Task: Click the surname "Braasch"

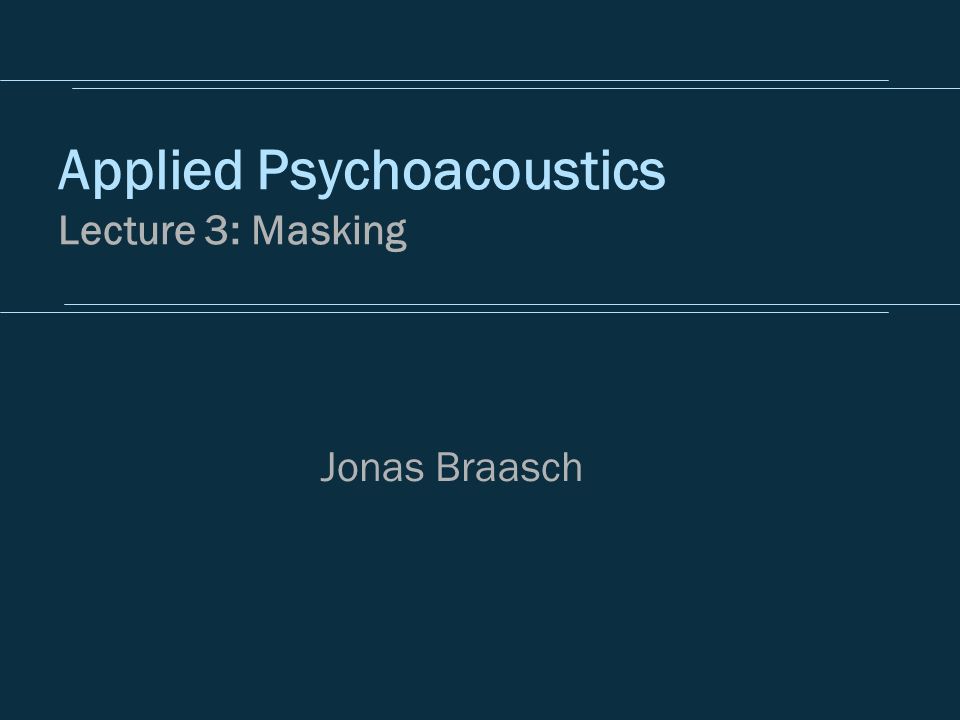Action: [x=509, y=467]
